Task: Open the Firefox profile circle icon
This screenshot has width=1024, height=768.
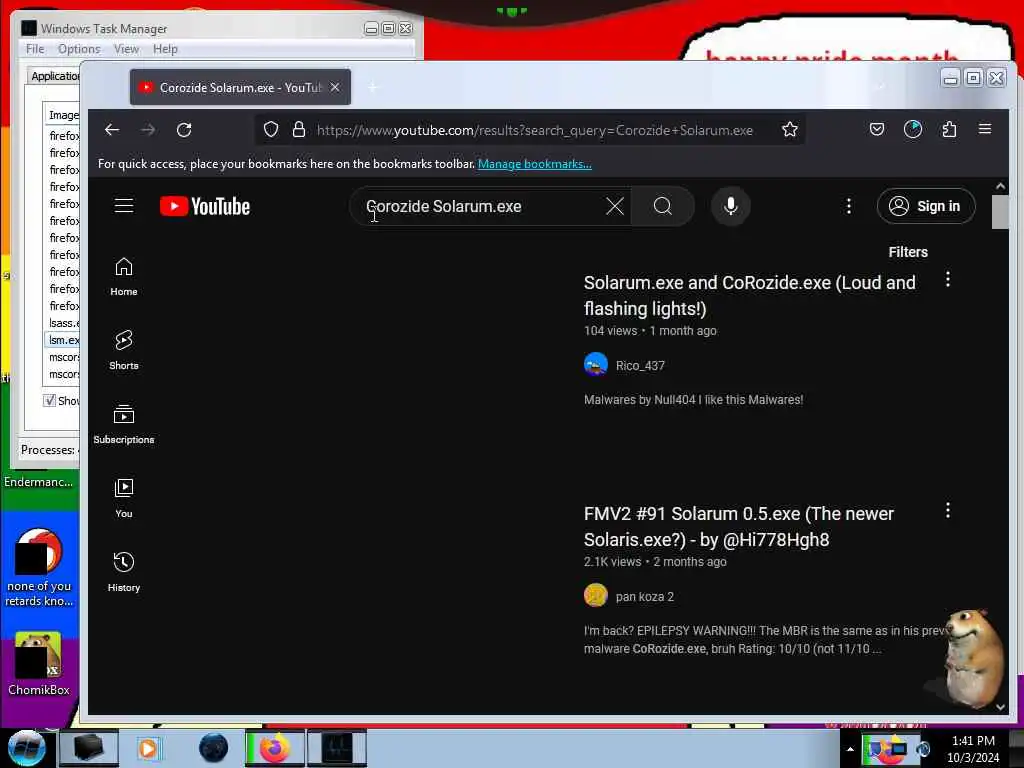Action: tap(913, 129)
